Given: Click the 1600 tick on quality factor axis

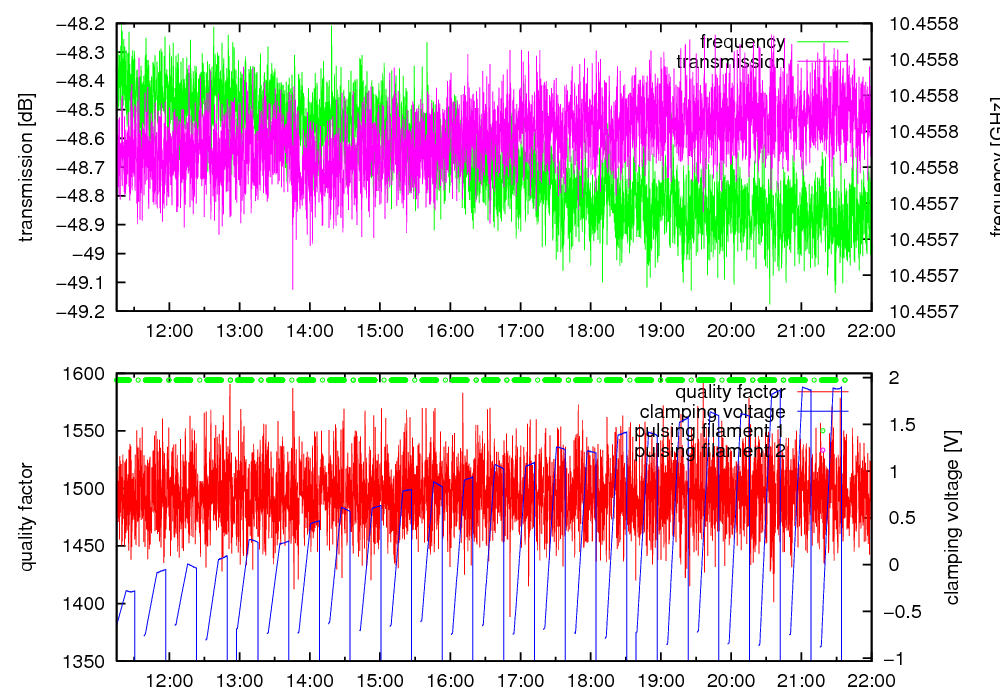Looking at the screenshot, I should click(85, 374).
